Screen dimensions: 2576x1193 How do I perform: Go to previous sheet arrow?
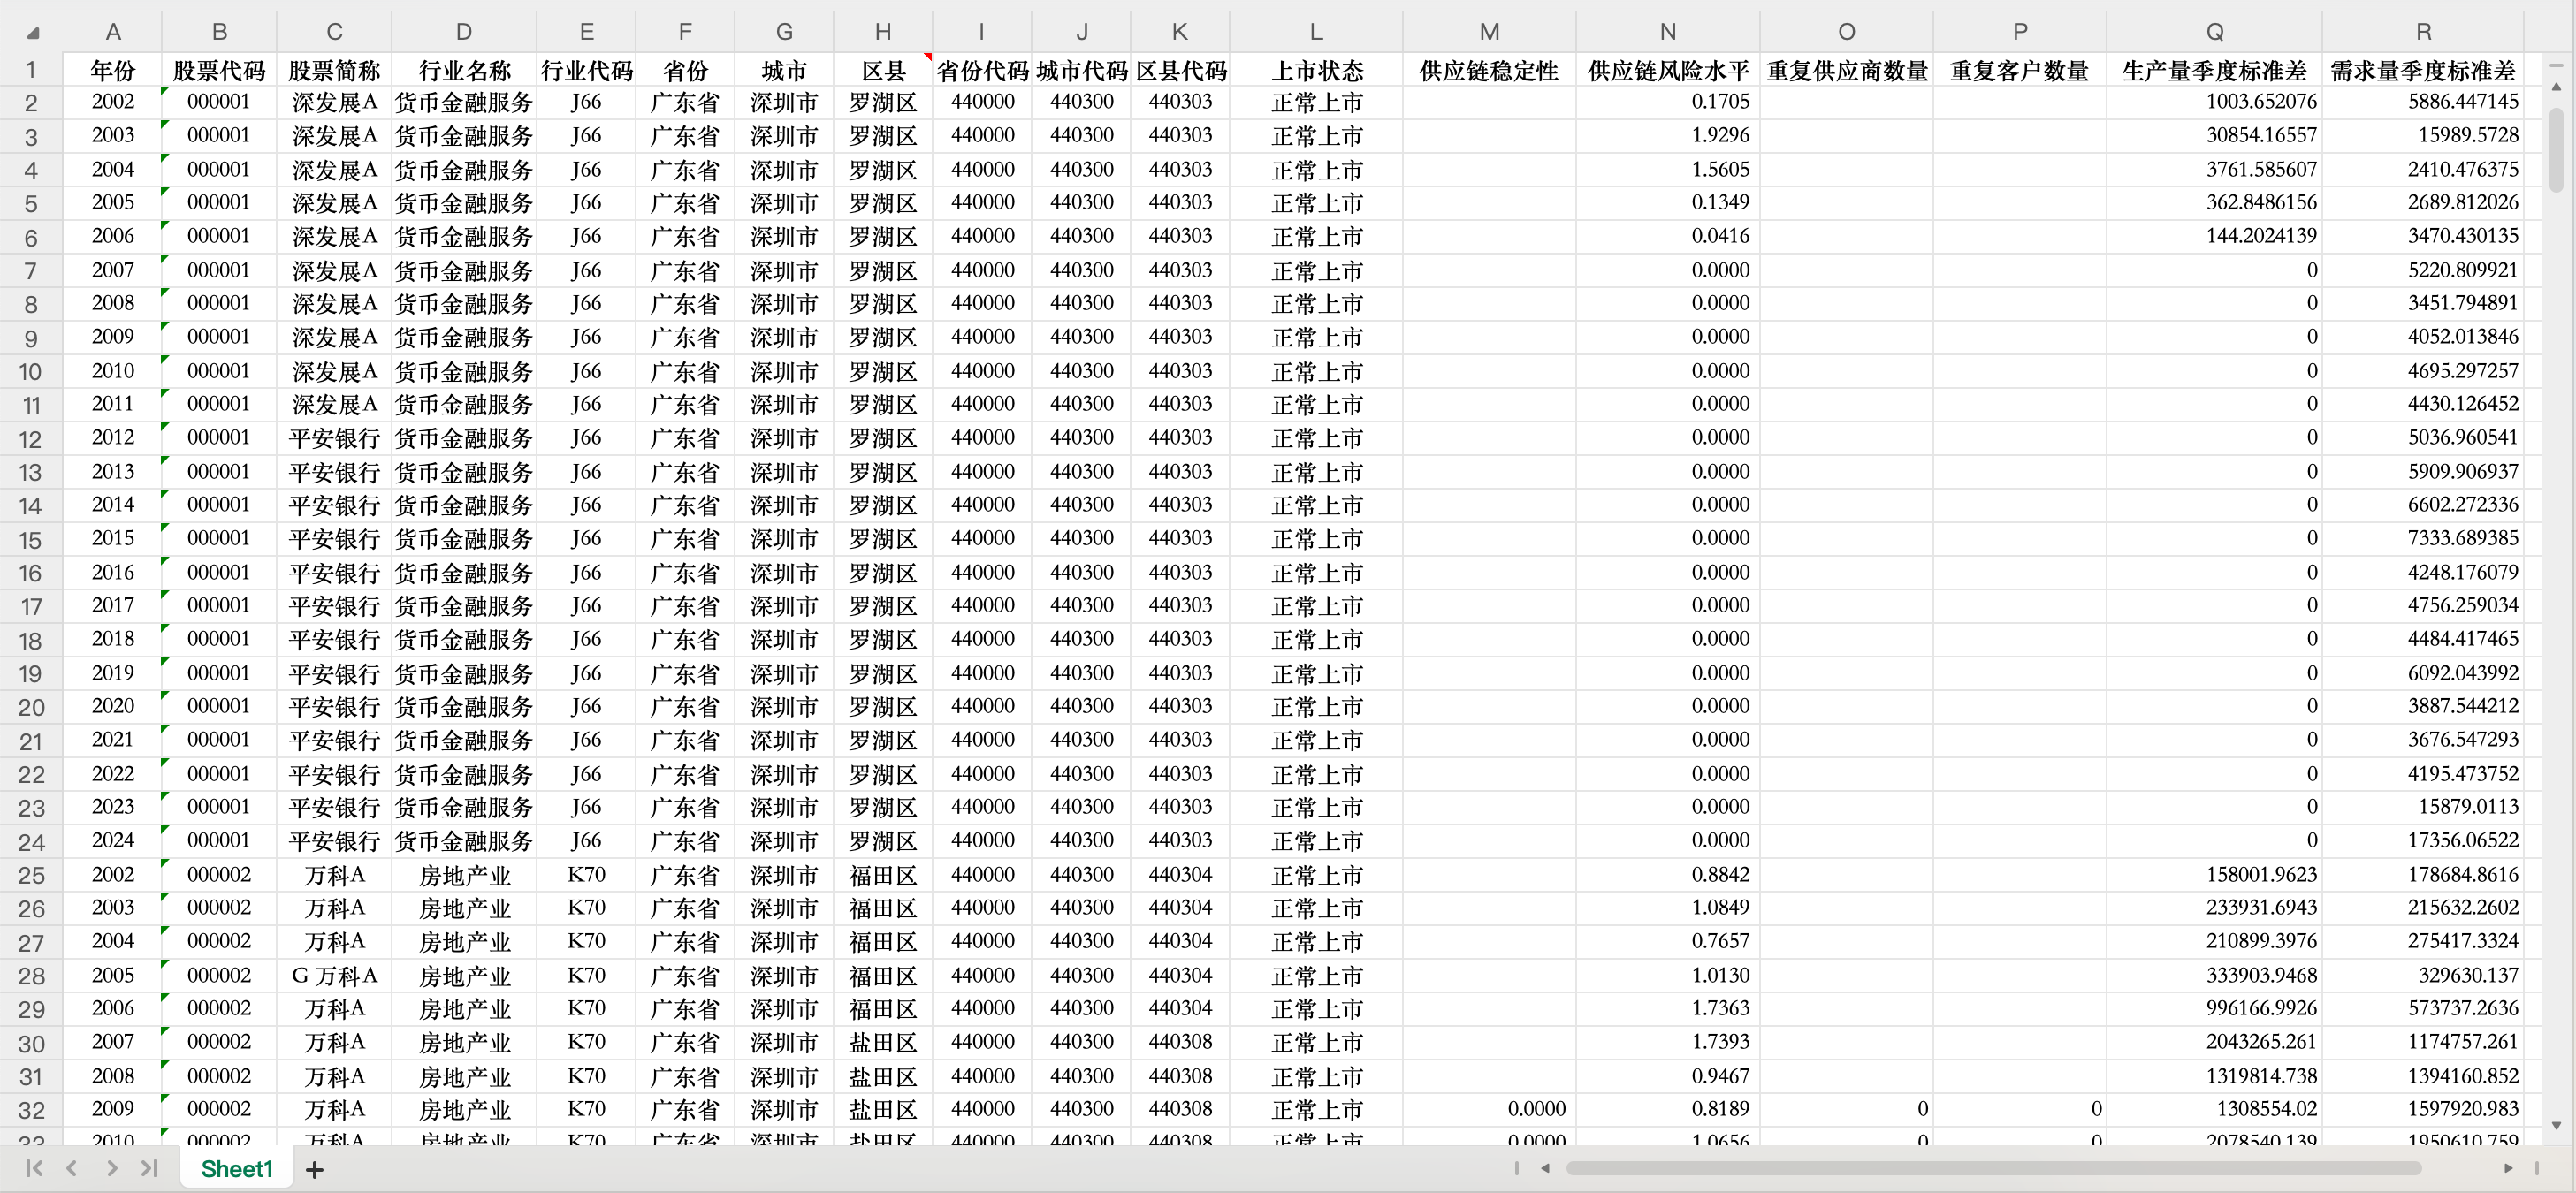click(x=72, y=1168)
